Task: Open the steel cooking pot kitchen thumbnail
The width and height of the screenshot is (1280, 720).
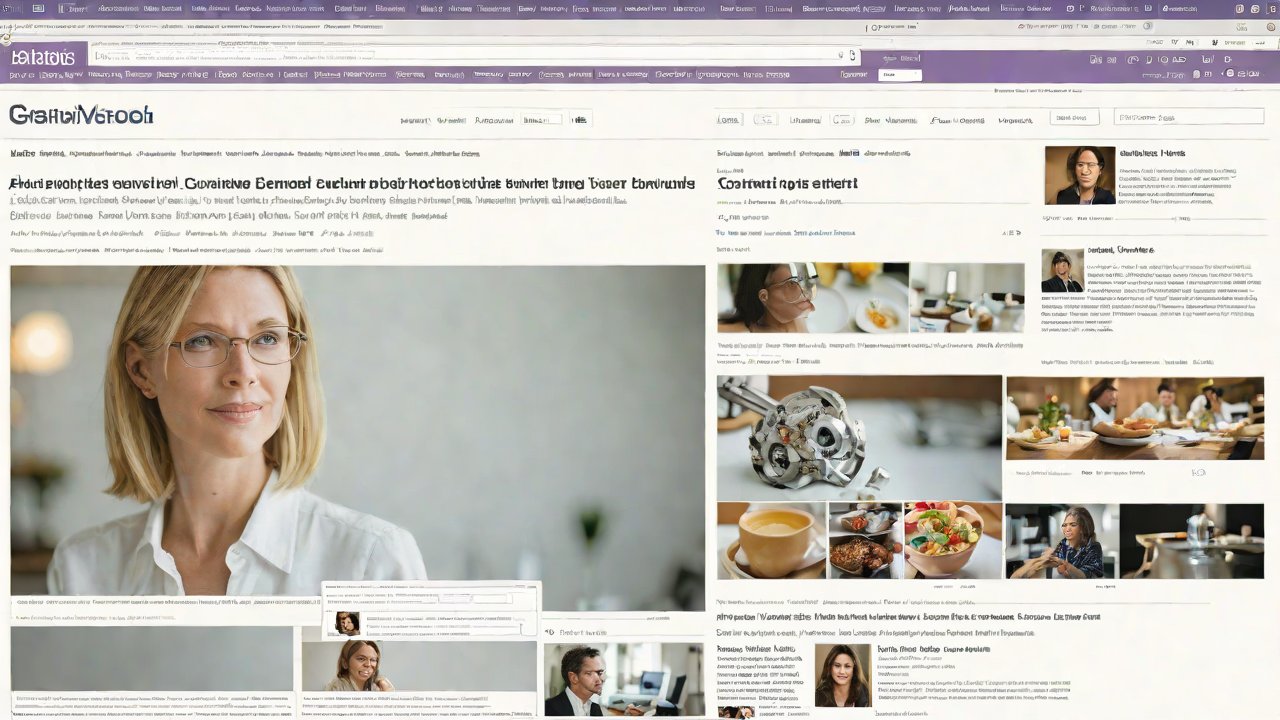Action: [1191, 540]
